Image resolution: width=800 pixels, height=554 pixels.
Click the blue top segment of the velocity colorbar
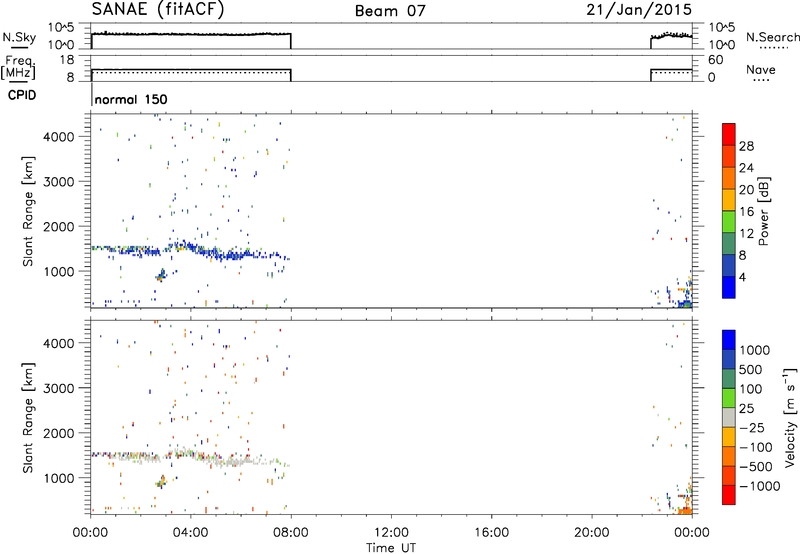[x=729, y=340]
